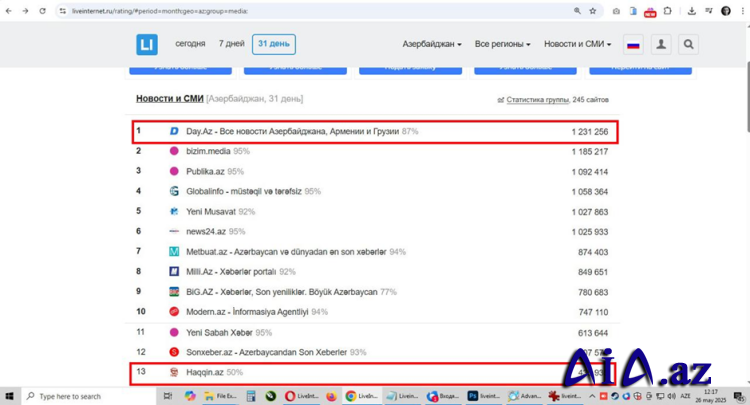Viewport: 750px width, 405px height.
Task: Expand the Новости и СМИ category dropdown
Action: [x=578, y=44]
